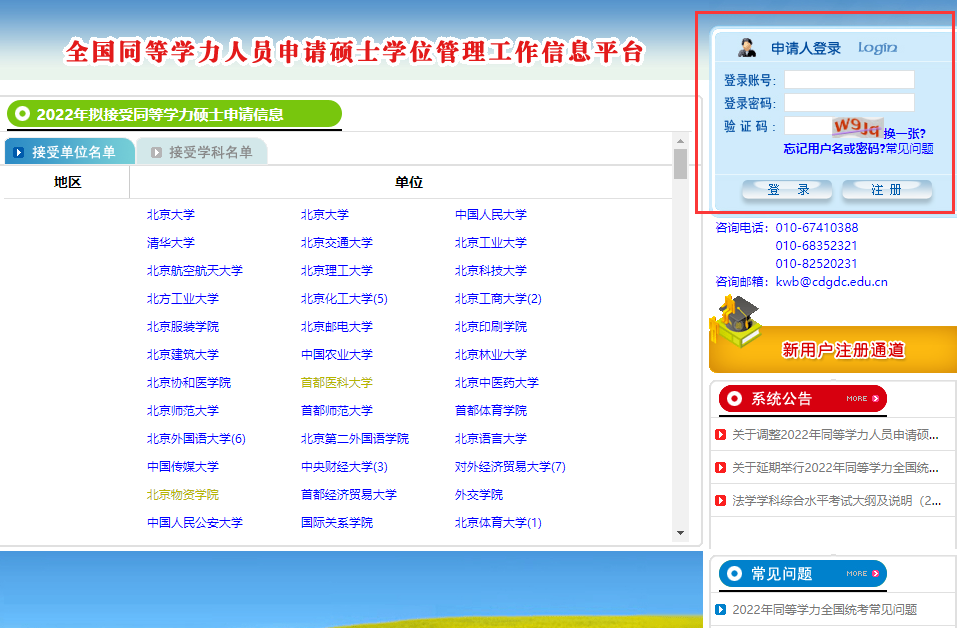
Task: Open 中国人民大学 link
Action: pos(491,214)
